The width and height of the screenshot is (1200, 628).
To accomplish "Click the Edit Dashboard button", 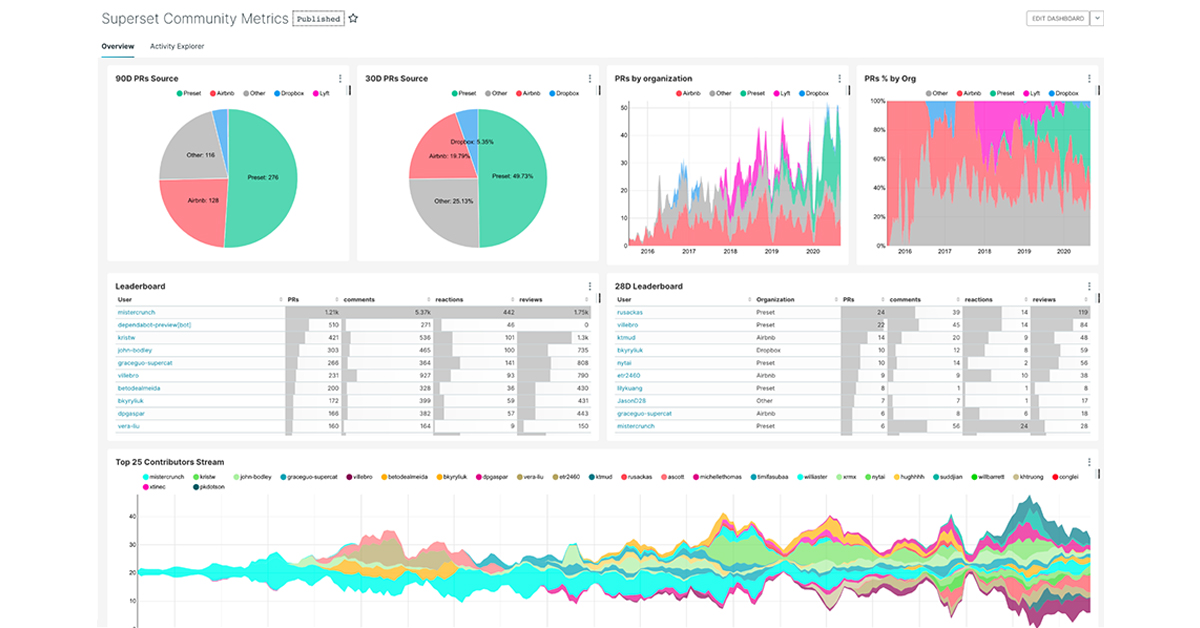I will point(1057,18).
